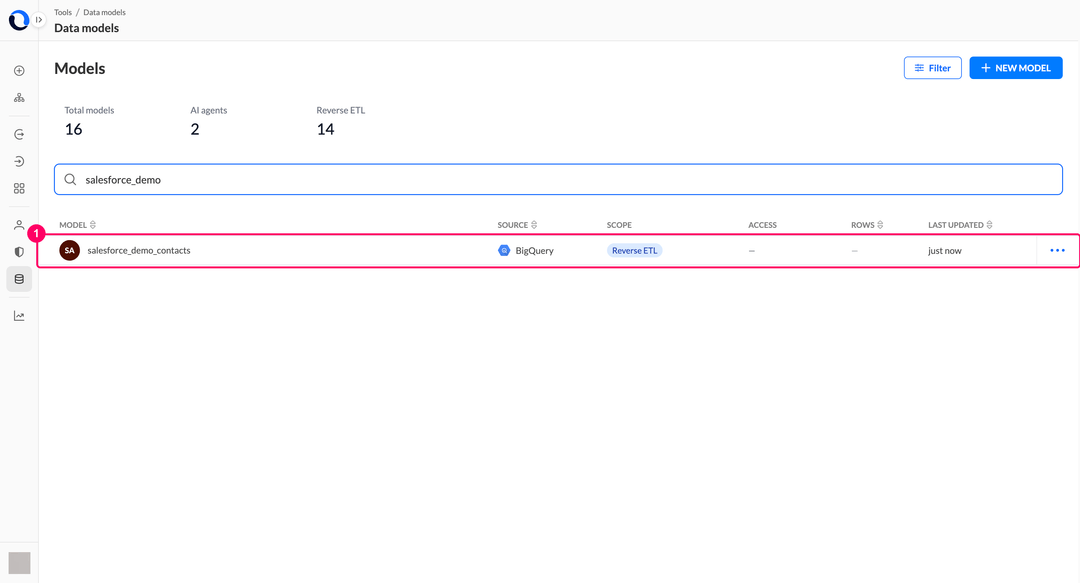Sort by the ROWS column
Screen dimensions: 1080x583
click(867, 225)
